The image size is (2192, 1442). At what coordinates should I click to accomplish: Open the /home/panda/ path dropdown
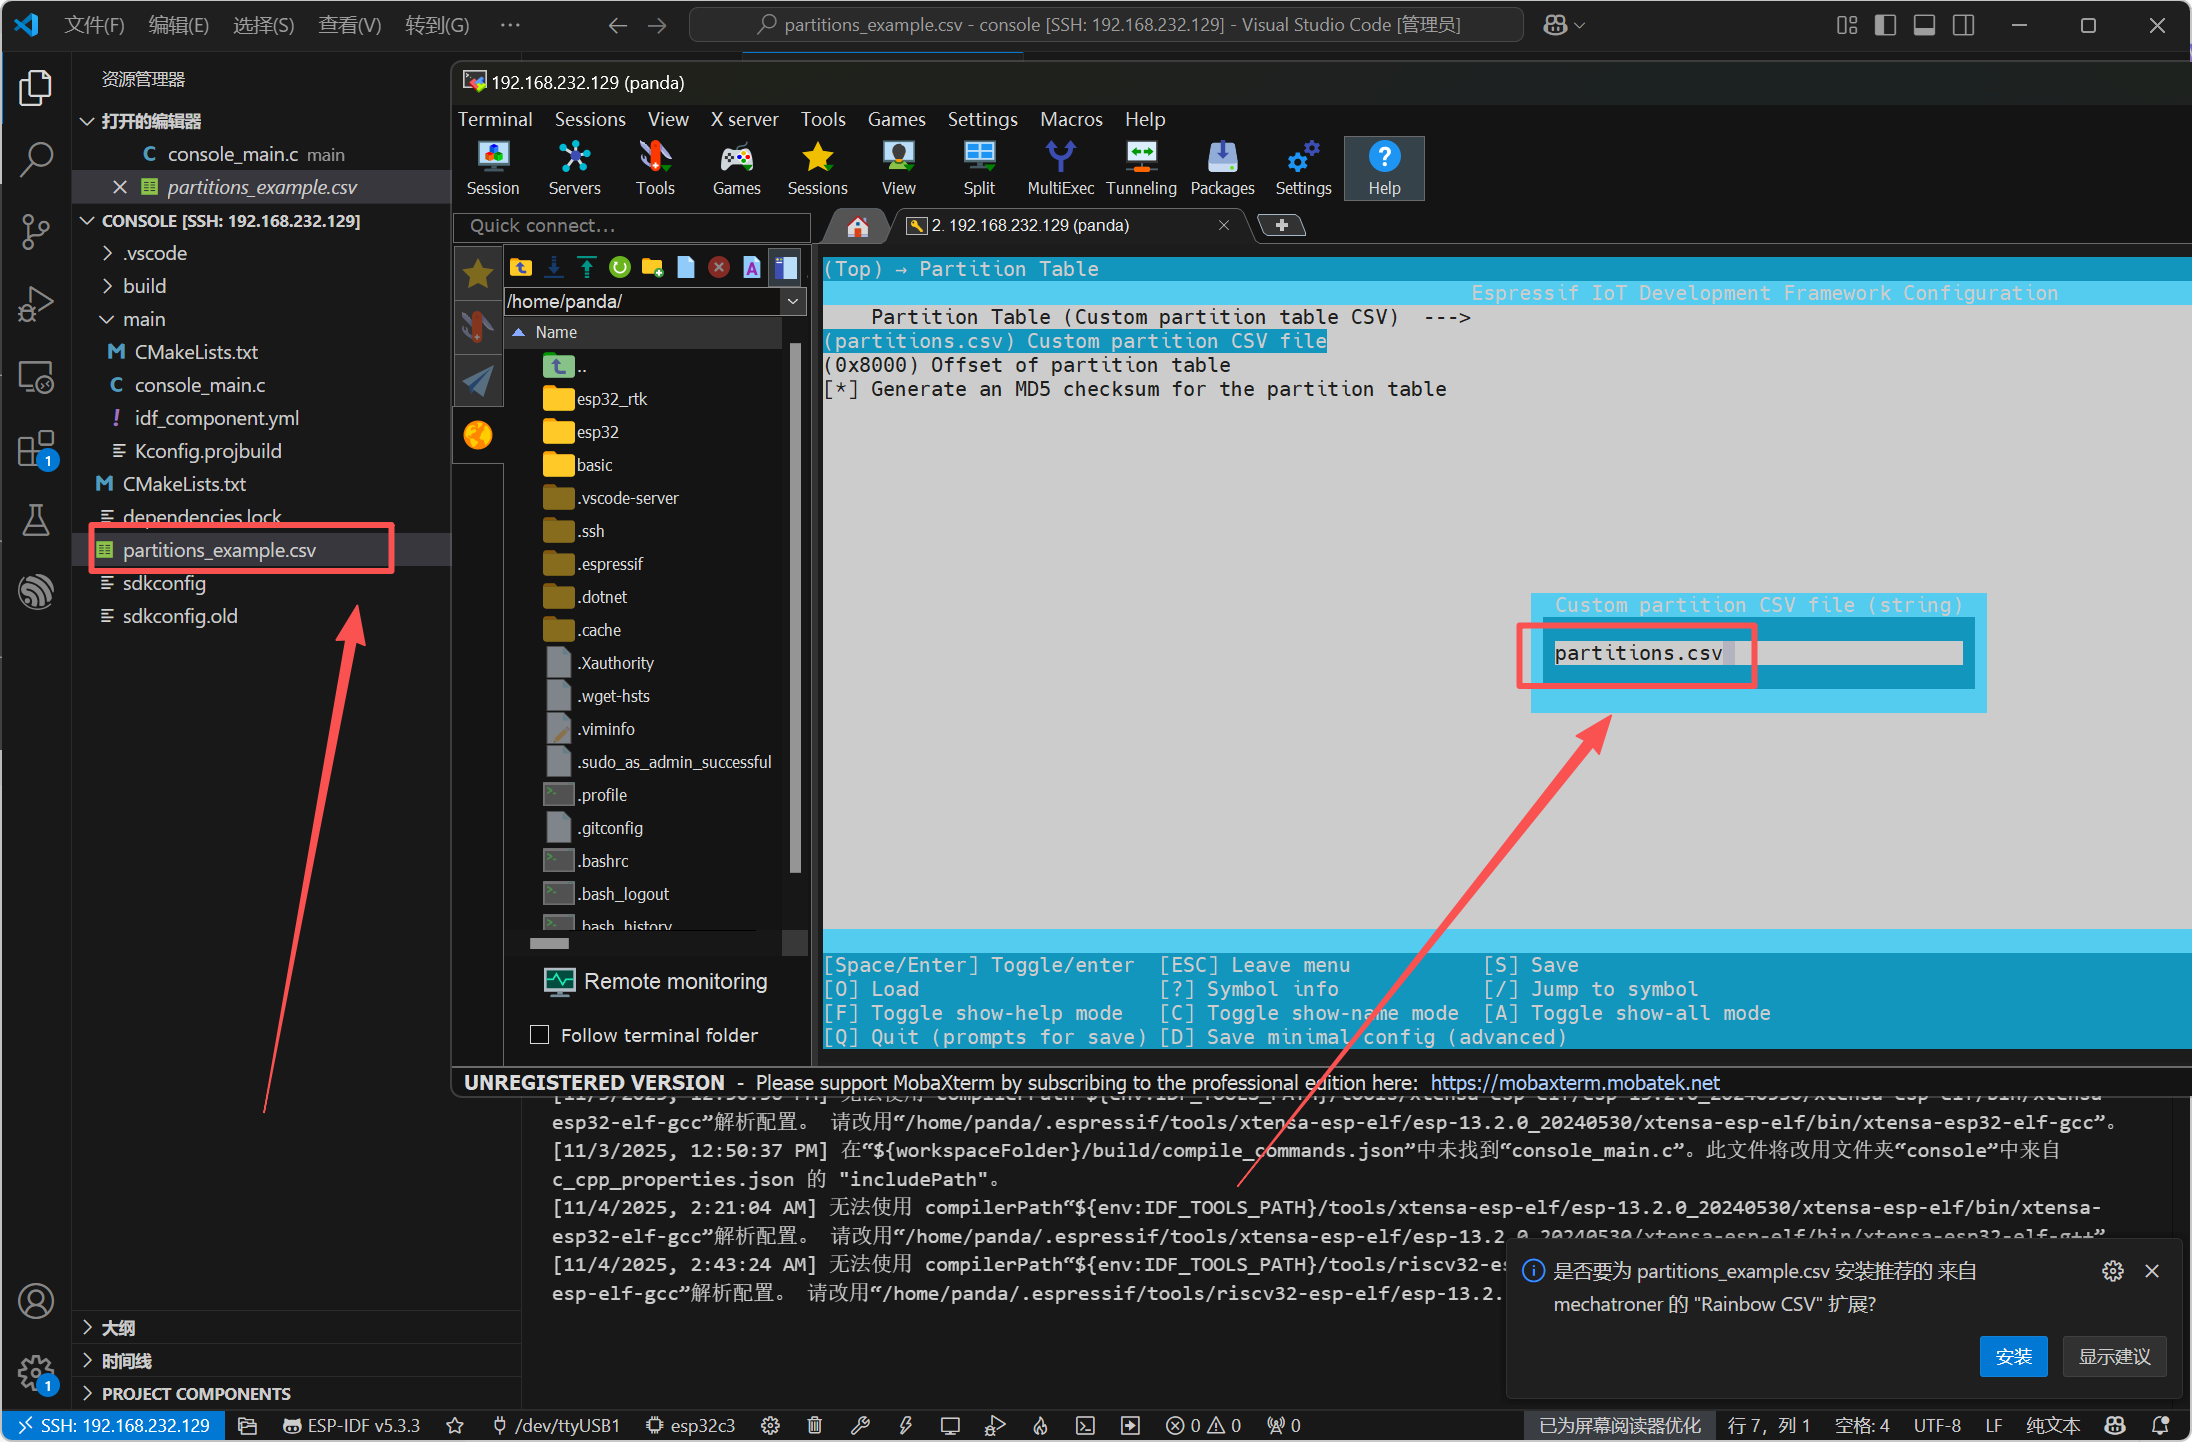793,301
